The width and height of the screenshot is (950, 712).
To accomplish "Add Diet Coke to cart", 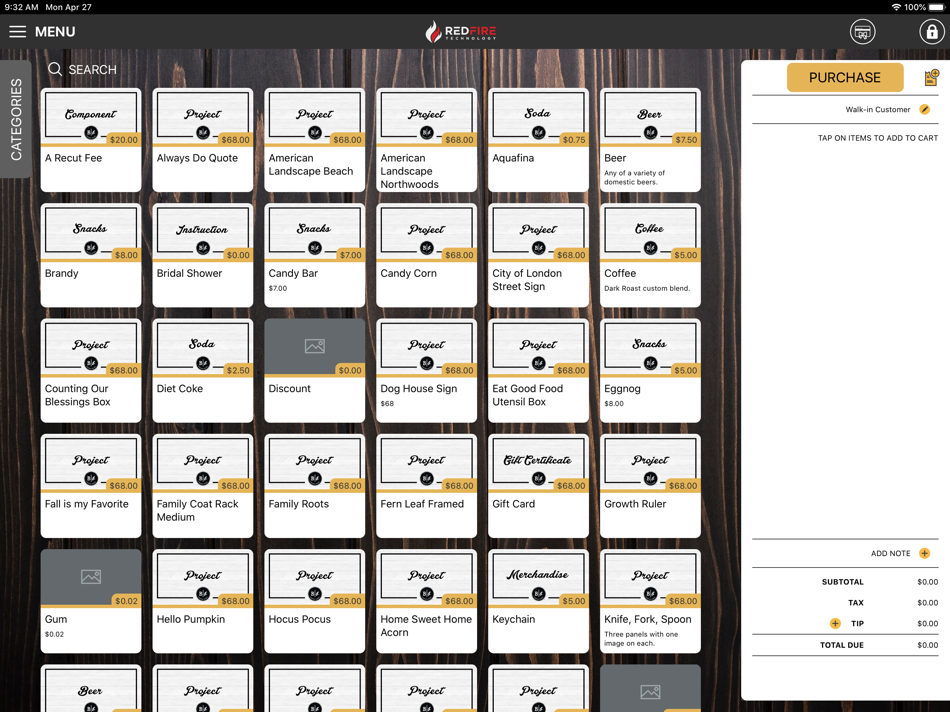I will tap(203, 371).
